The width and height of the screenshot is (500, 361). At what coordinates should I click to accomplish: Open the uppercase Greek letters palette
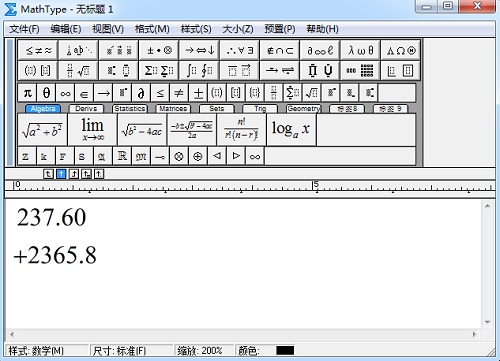tap(401, 50)
